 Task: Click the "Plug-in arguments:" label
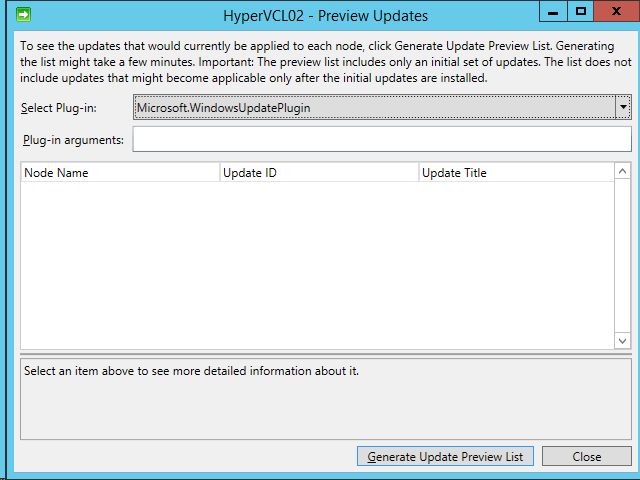(x=73, y=140)
